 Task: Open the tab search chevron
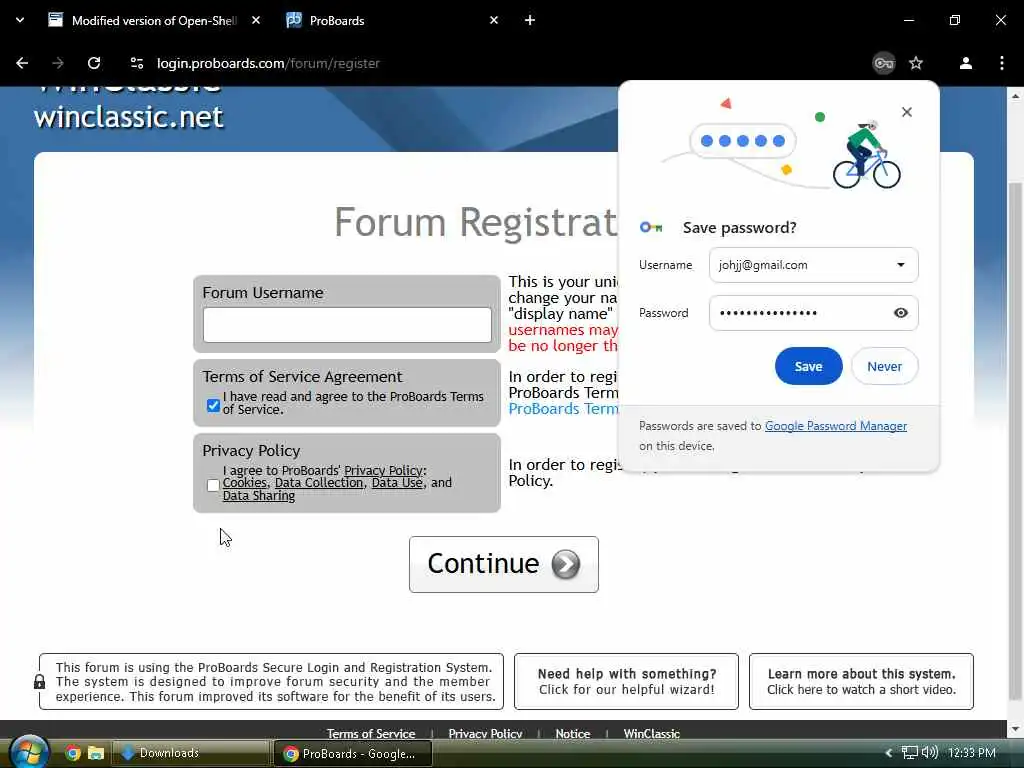click(x=20, y=20)
